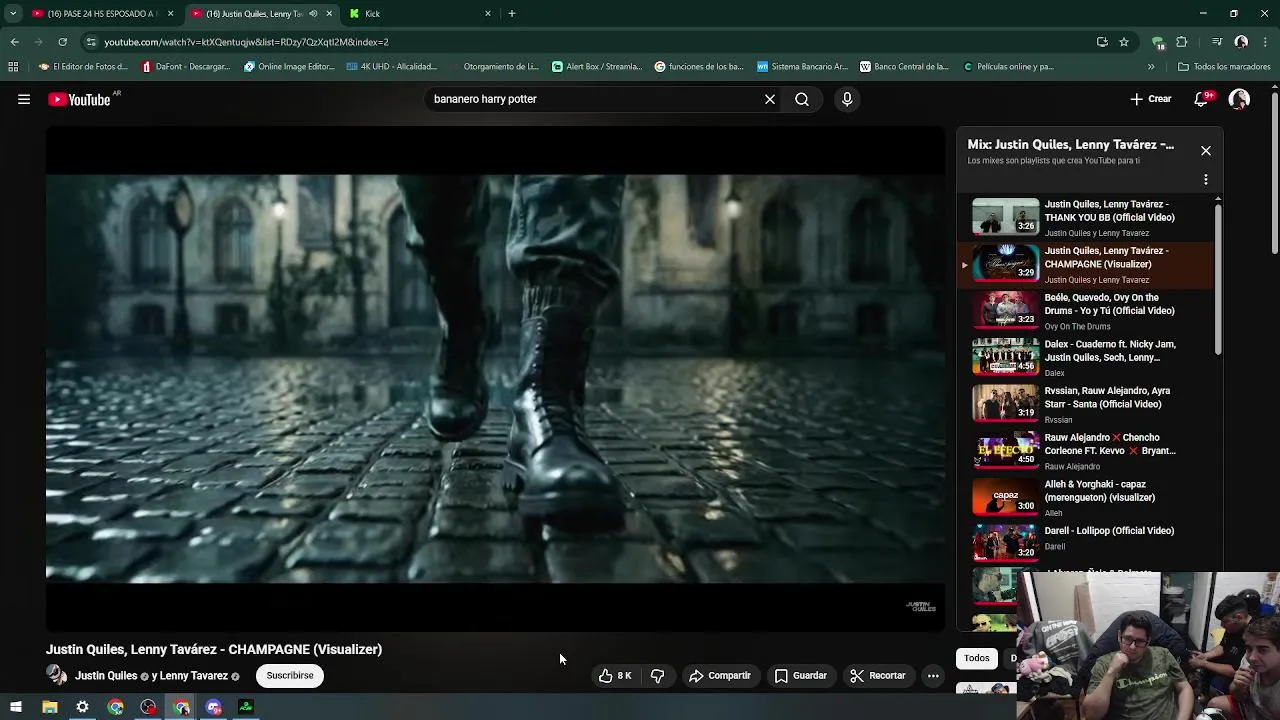Image resolution: width=1280 pixels, height=720 pixels.
Task: Open the Crear menu
Action: (x=1151, y=99)
